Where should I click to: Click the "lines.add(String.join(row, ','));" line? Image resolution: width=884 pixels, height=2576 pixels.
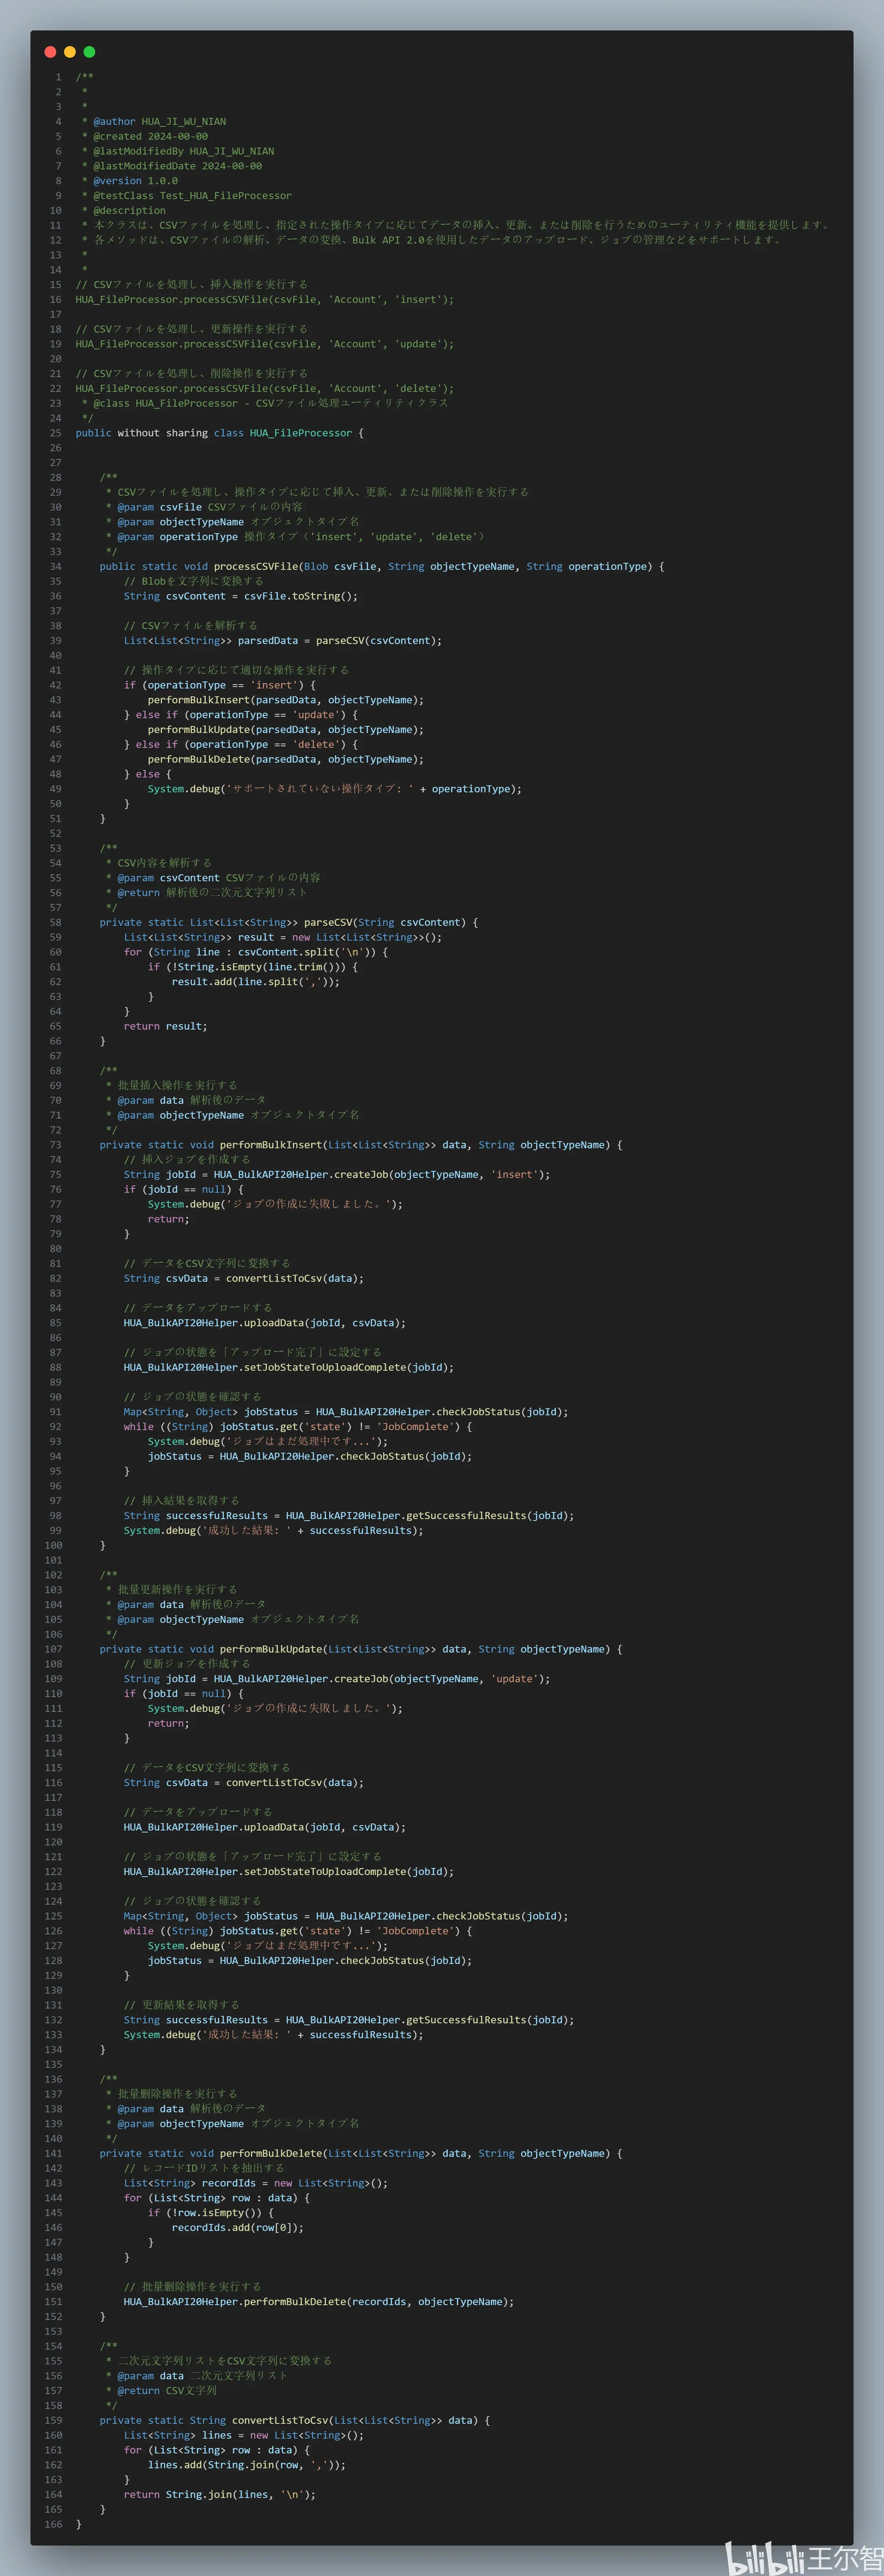(x=247, y=2465)
